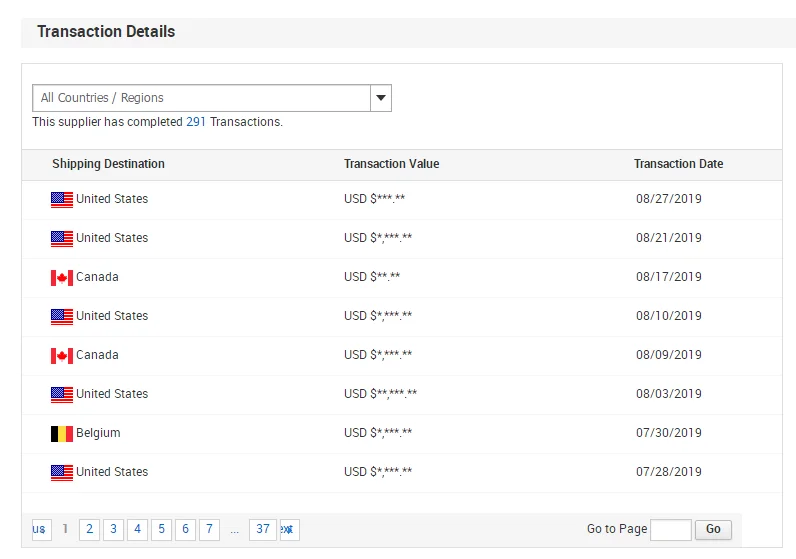Click the Transaction Date column header
This screenshot has height=559, width=796.
[678, 164]
